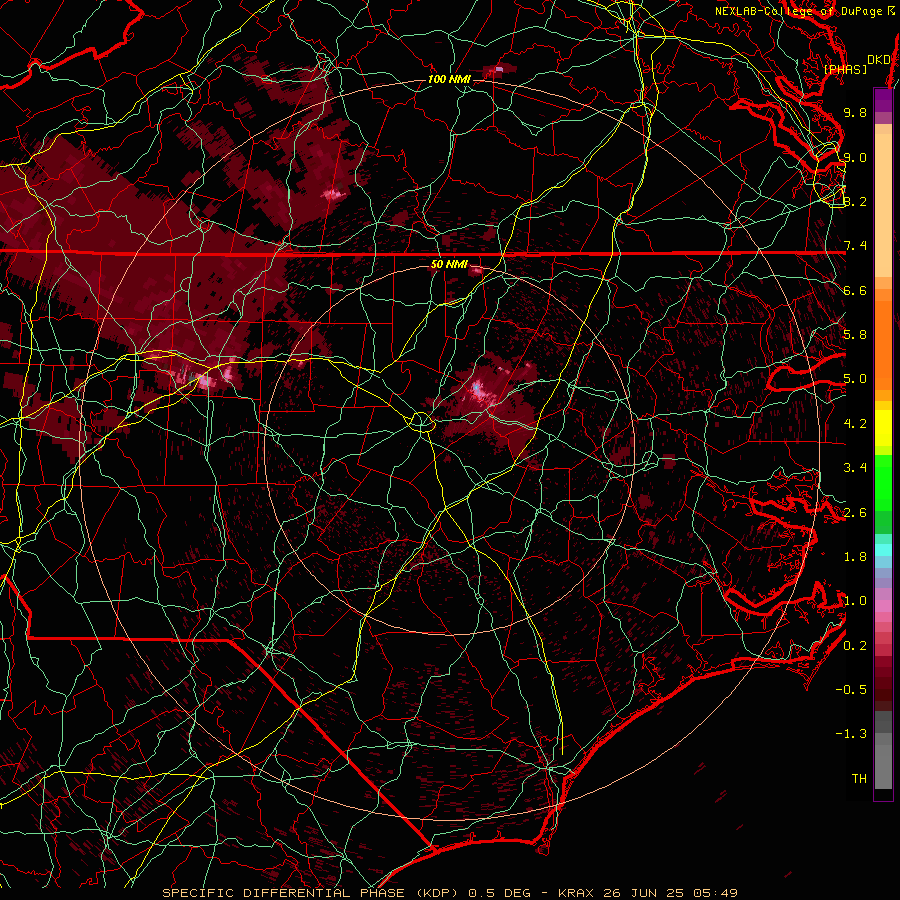Image resolution: width=900 pixels, height=900 pixels.
Task: Click the small radar site circle at map center
Action: click(421, 422)
